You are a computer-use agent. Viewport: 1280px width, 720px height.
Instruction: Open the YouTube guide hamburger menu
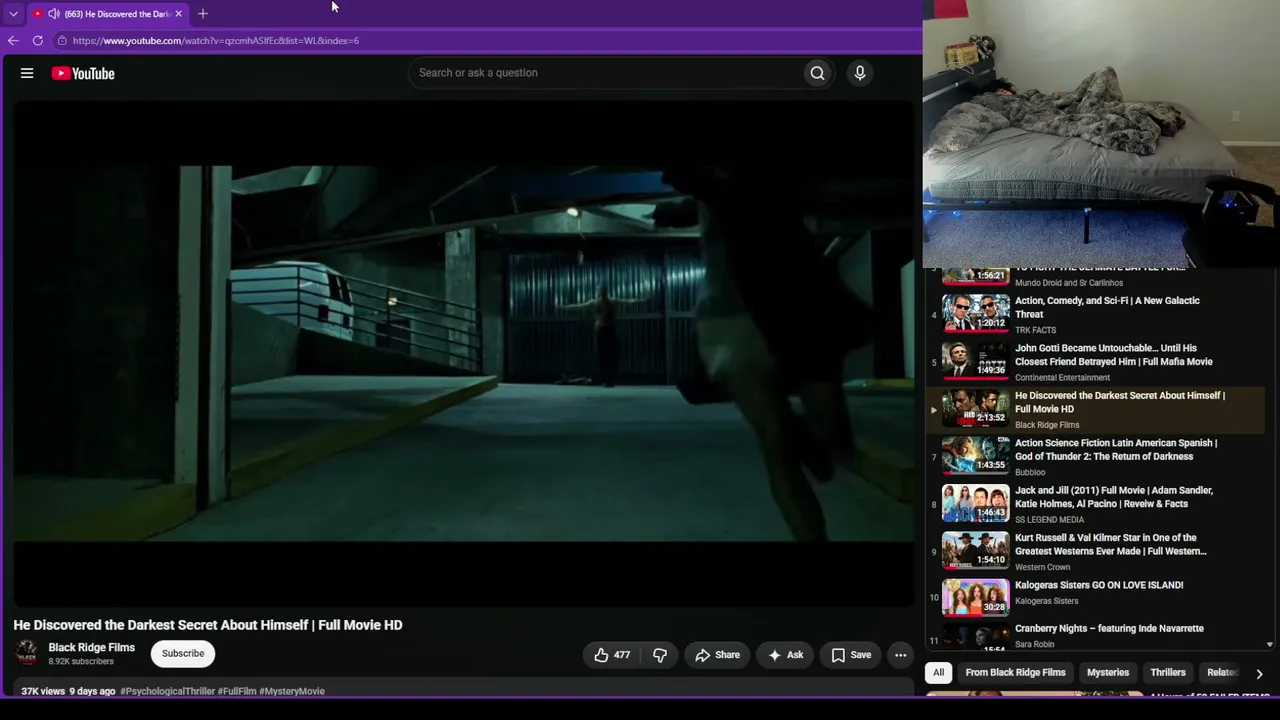tap(27, 73)
